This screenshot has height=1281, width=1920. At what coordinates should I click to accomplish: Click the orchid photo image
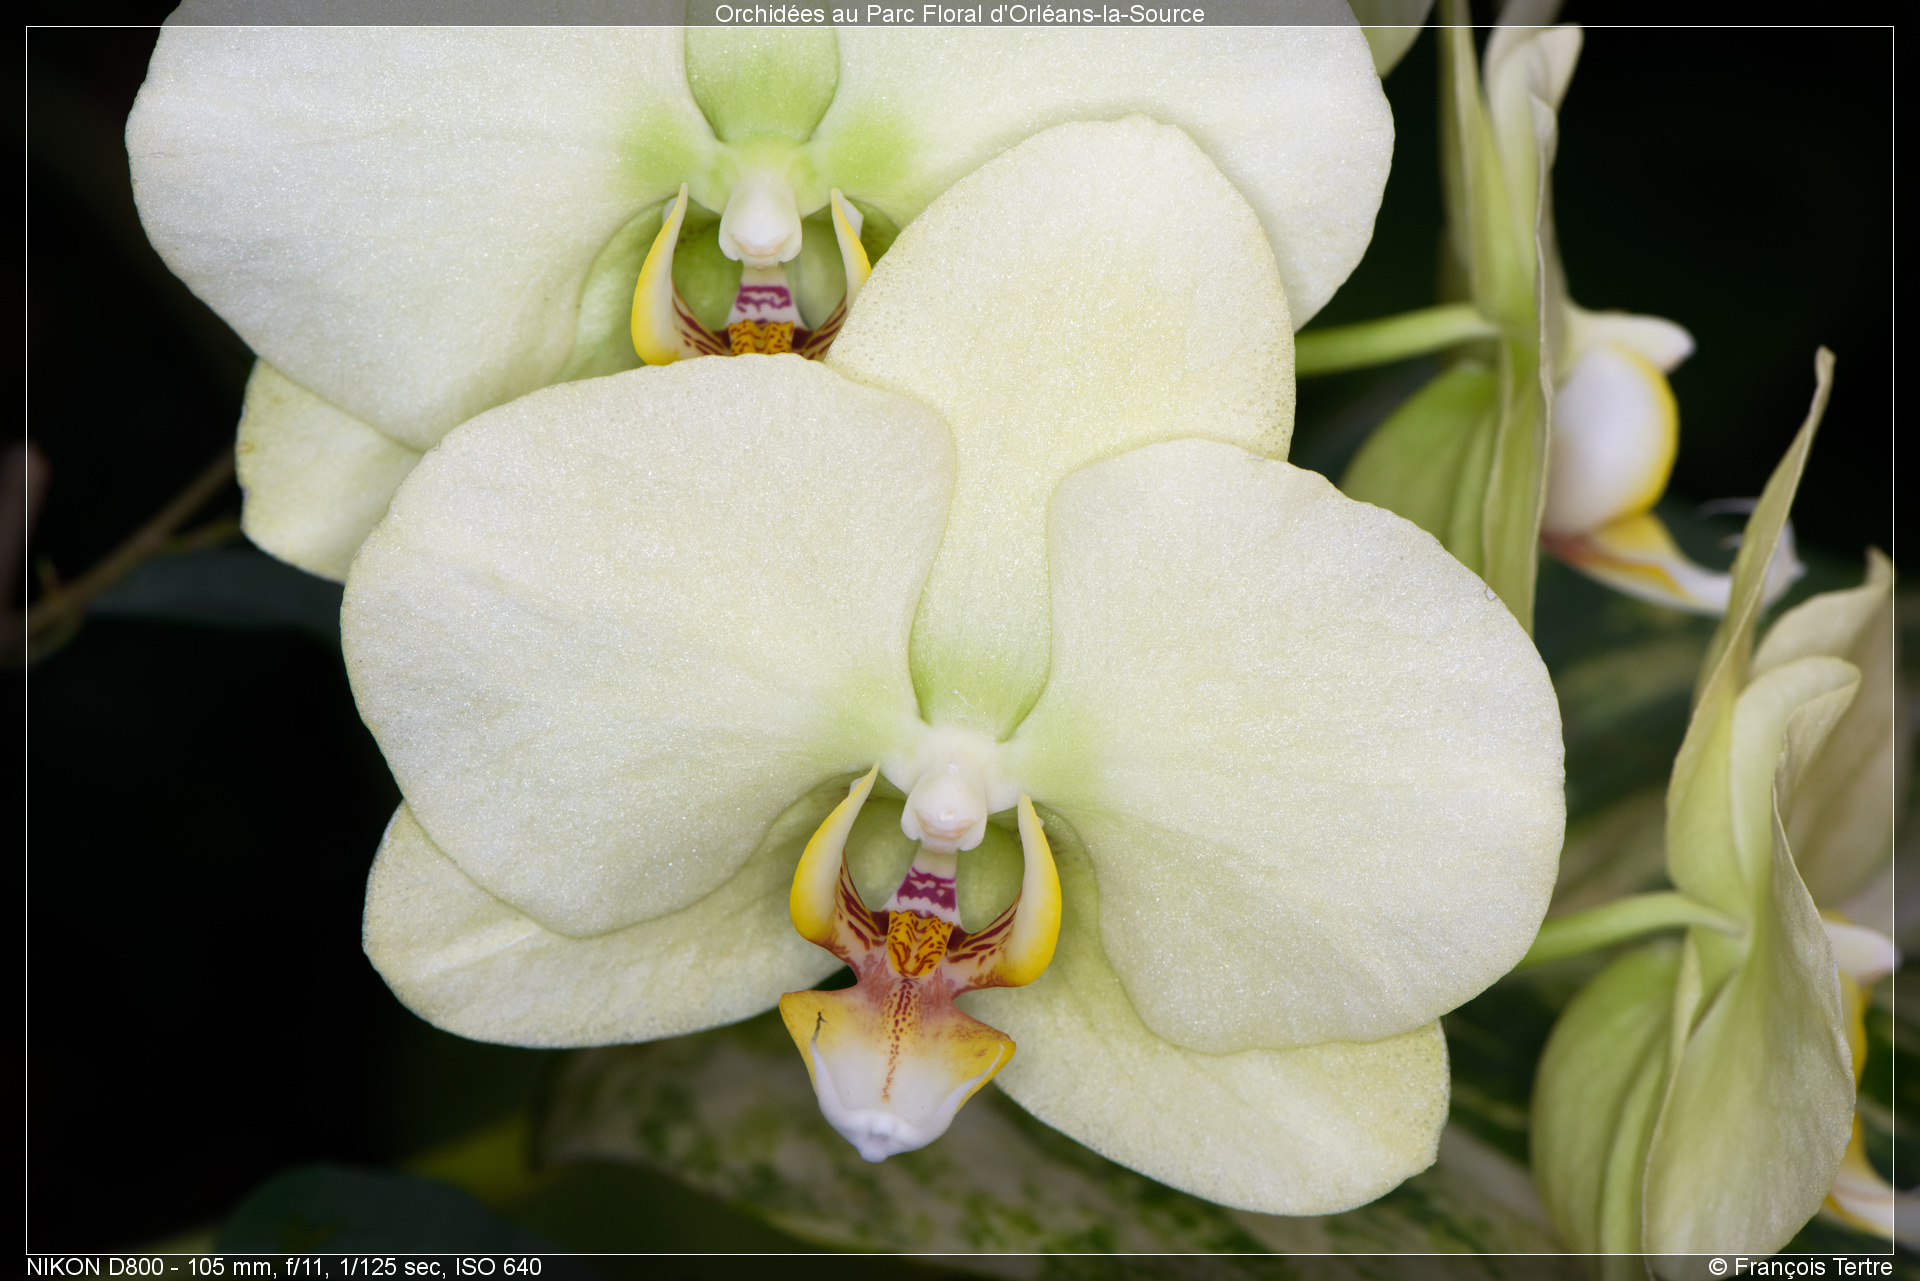point(960,640)
